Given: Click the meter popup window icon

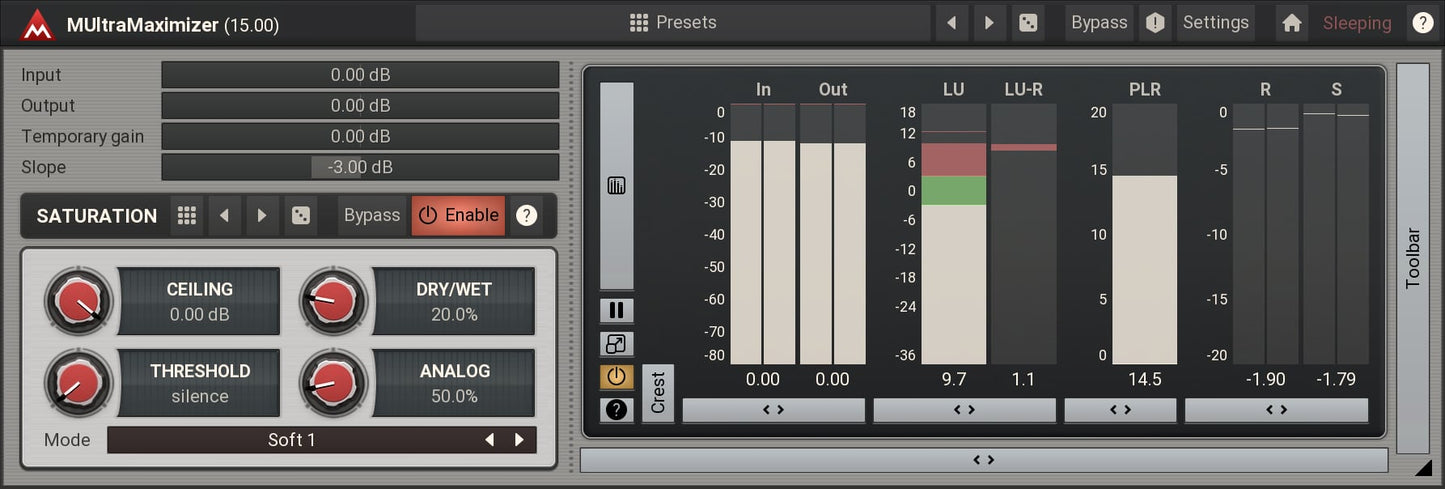Looking at the screenshot, I should coord(616,344).
